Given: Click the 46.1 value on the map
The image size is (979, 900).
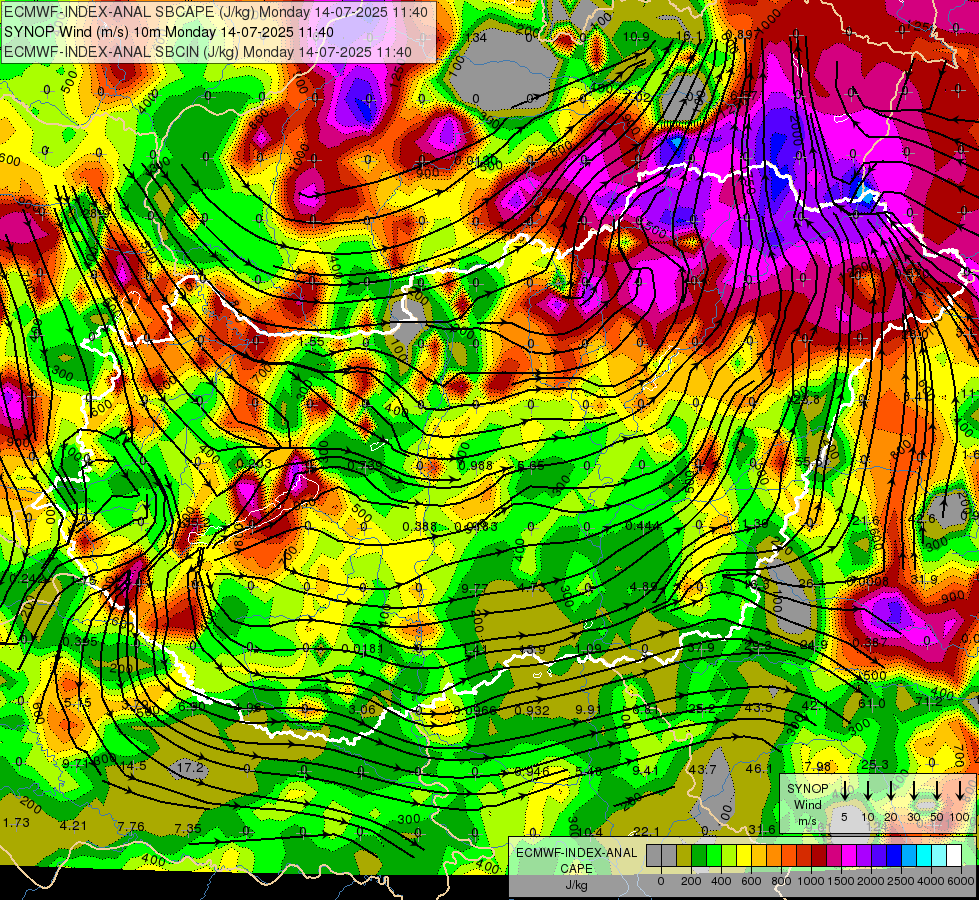Looking at the screenshot, I should pyautogui.click(x=759, y=768).
